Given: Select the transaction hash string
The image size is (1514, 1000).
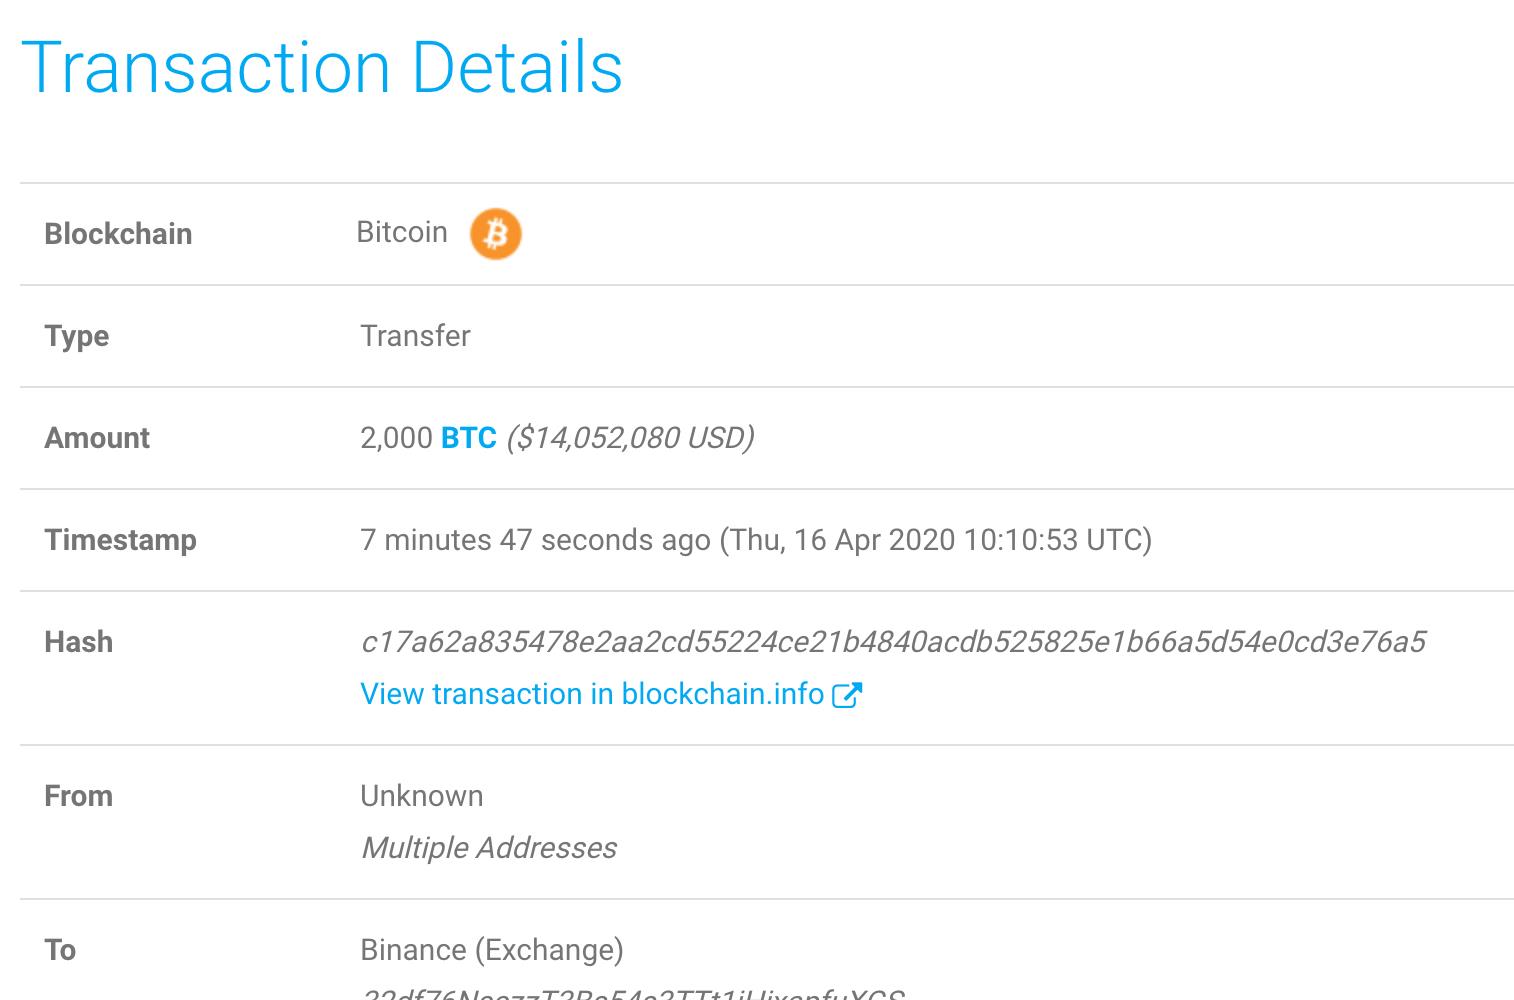Looking at the screenshot, I should [893, 642].
